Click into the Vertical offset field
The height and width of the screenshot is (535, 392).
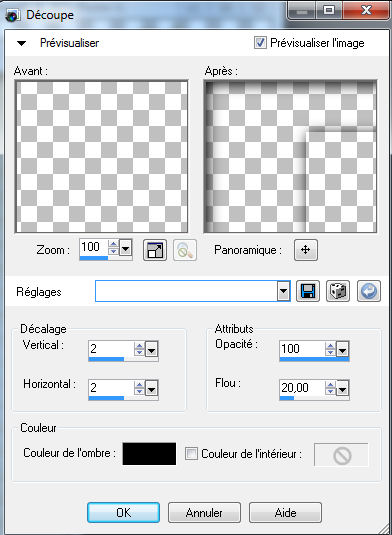point(111,349)
